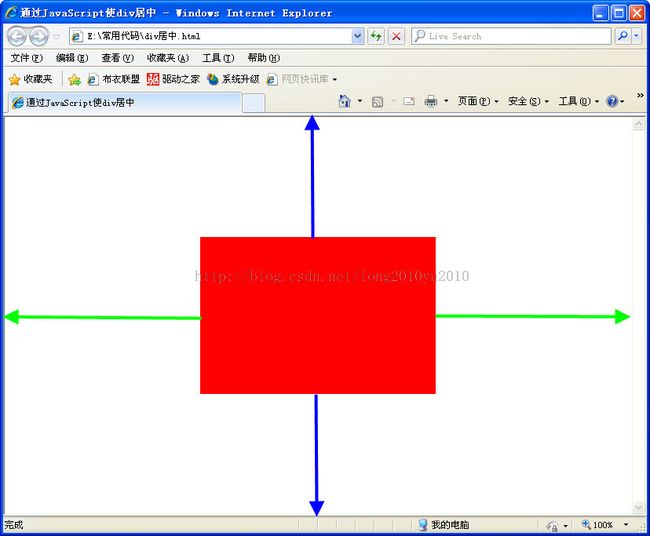Click the 收藏夹 favorites star button
This screenshot has height=536, width=650.
[31, 79]
